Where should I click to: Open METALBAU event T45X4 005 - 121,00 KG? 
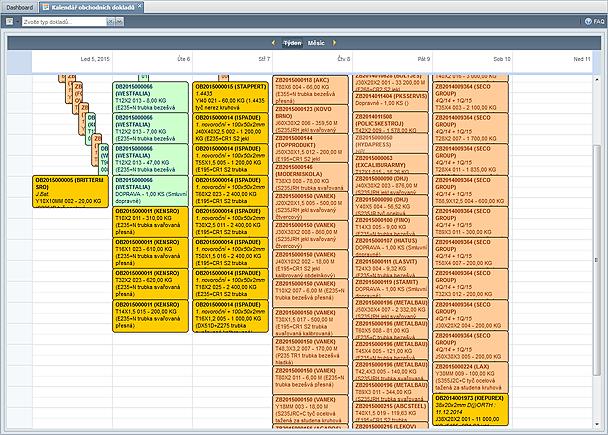pyautogui.click(x=390, y=350)
